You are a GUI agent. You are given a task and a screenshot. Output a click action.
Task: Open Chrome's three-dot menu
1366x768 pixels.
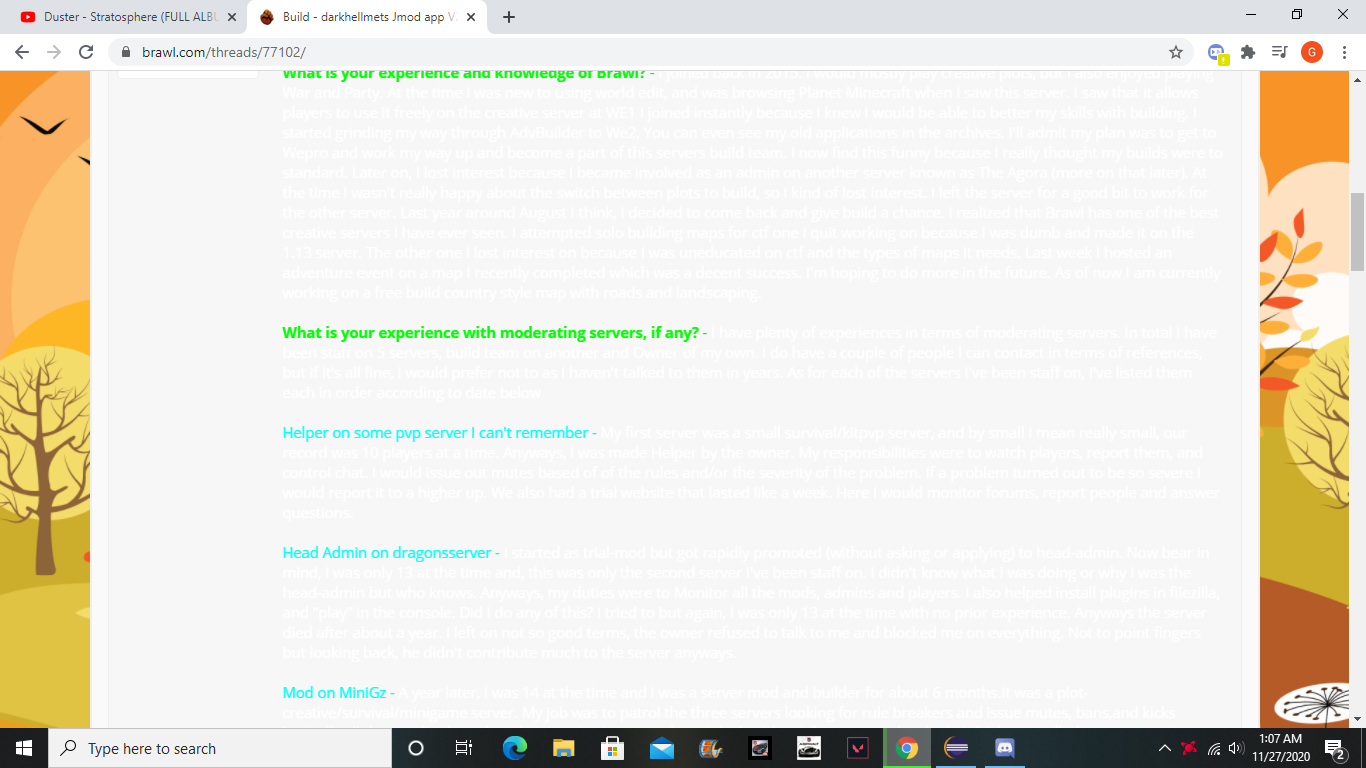coord(1343,52)
